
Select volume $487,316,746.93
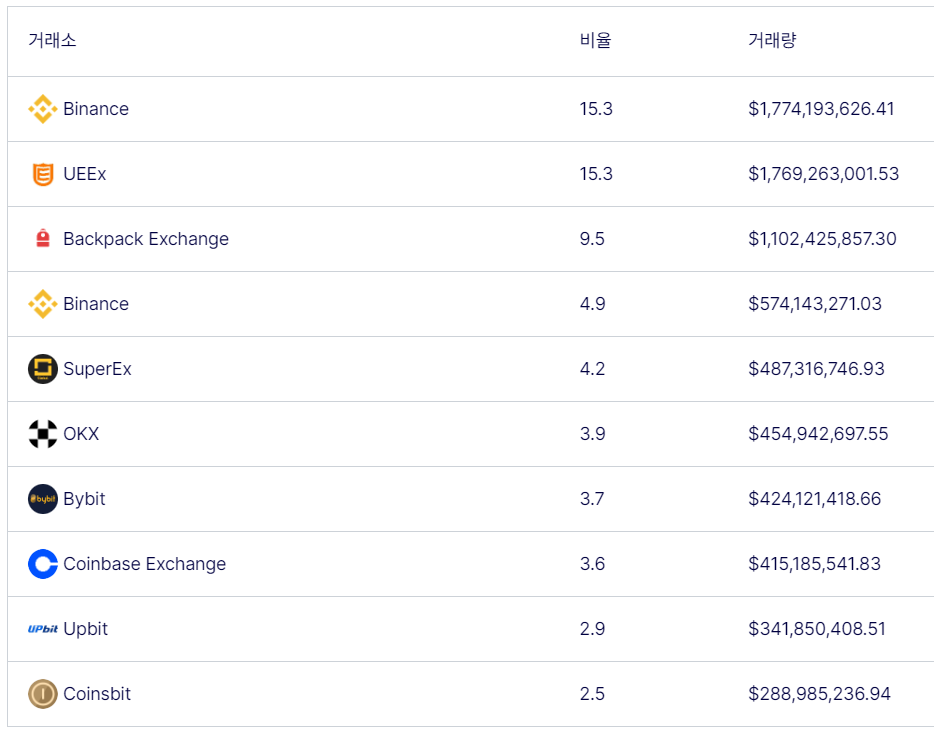pyautogui.click(x=817, y=369)
